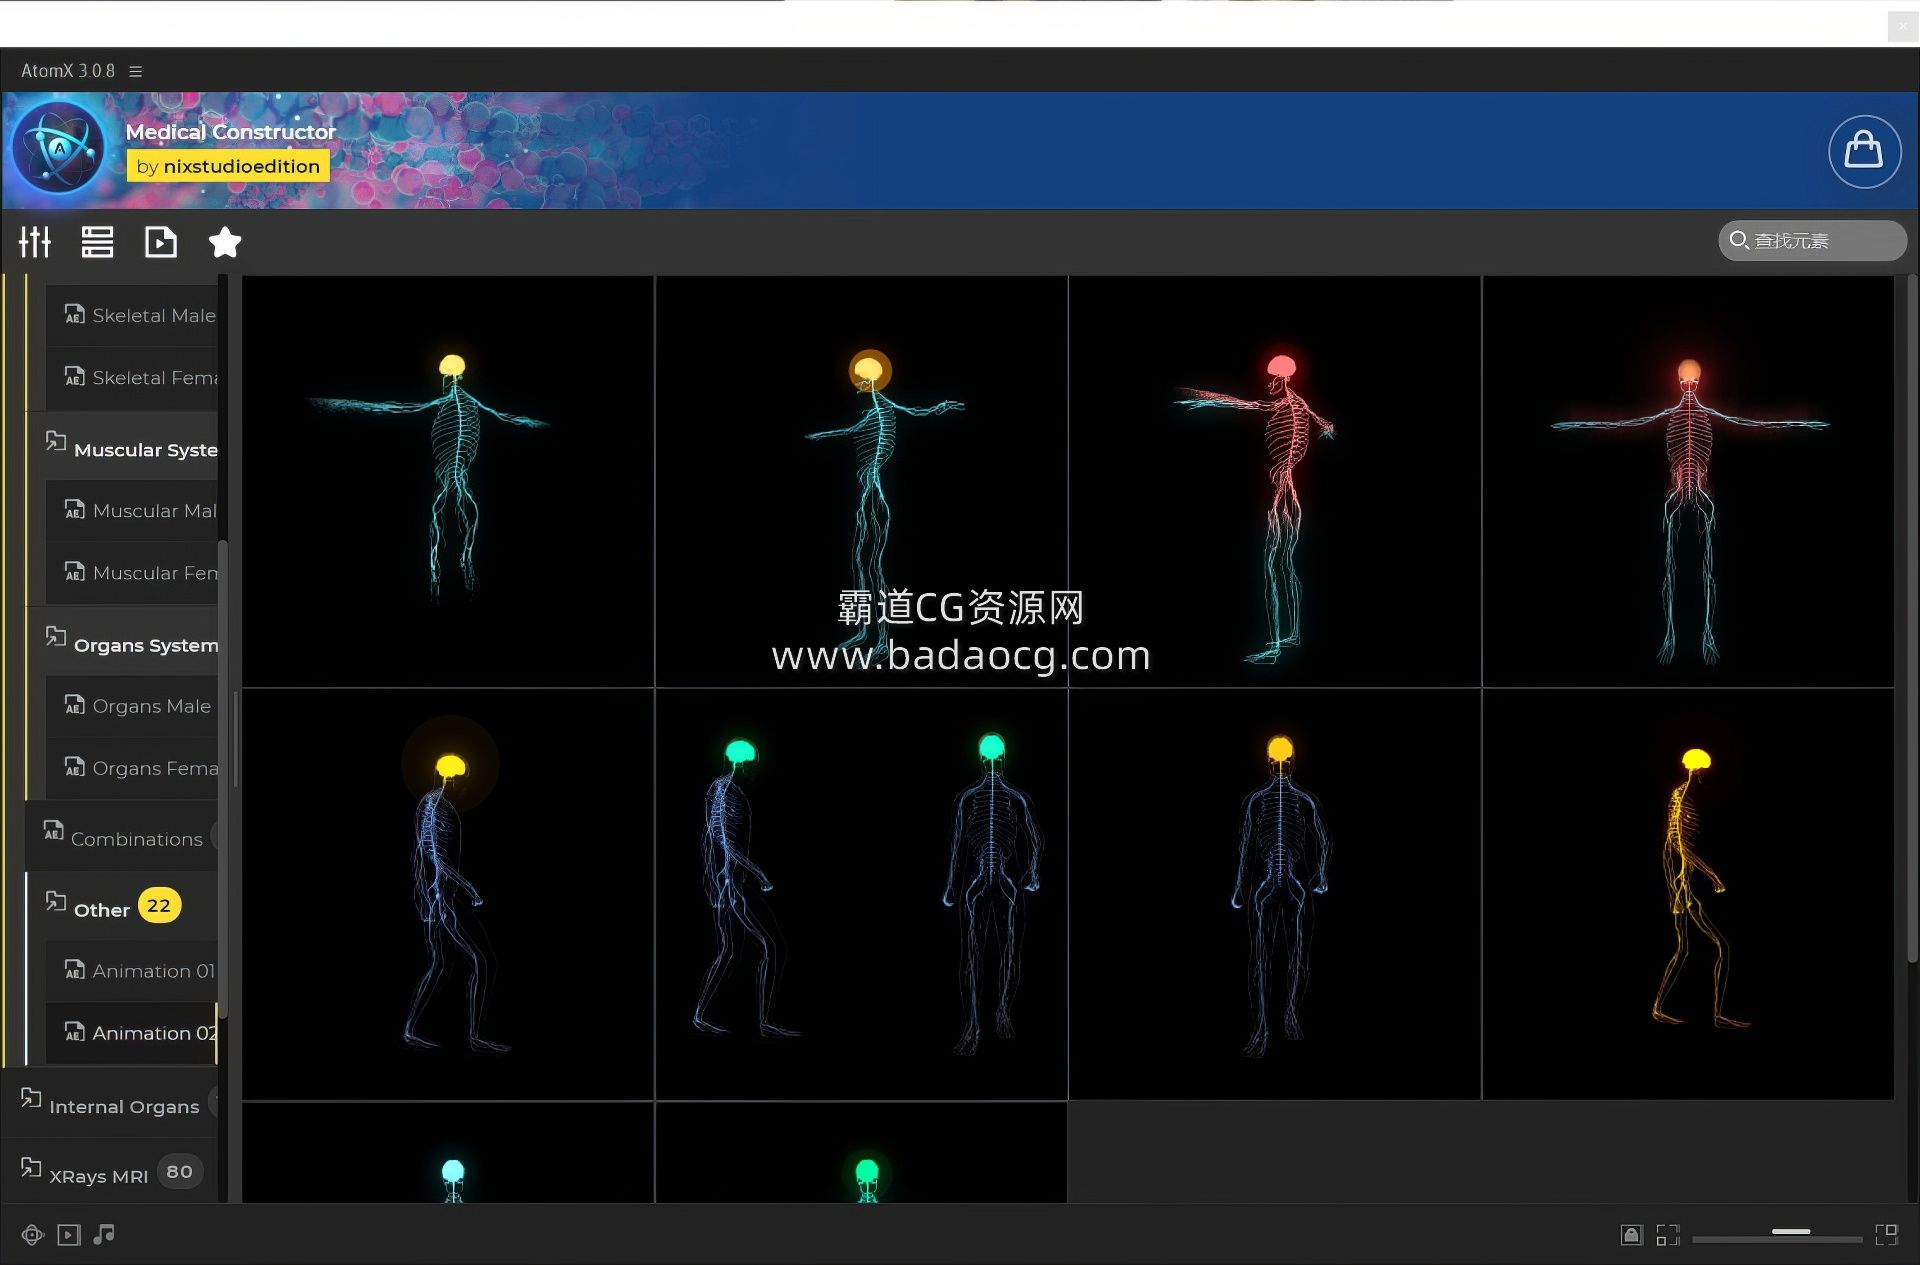Screen dimensions: 1920x1265
Task: Expand the Internal Organs group
Action: (110, 1103)
